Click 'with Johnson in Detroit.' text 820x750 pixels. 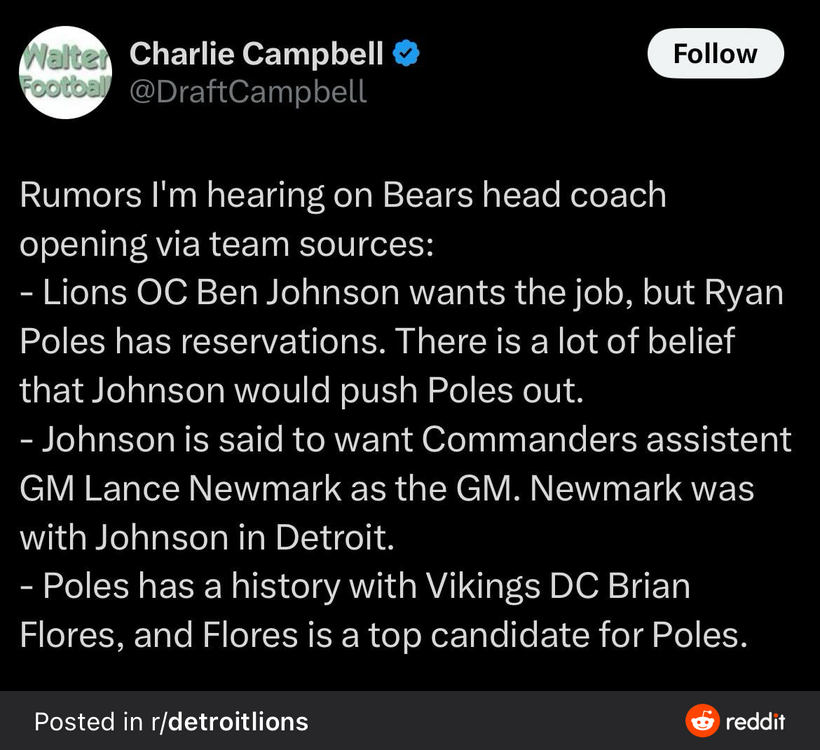[x=207, y=538]
